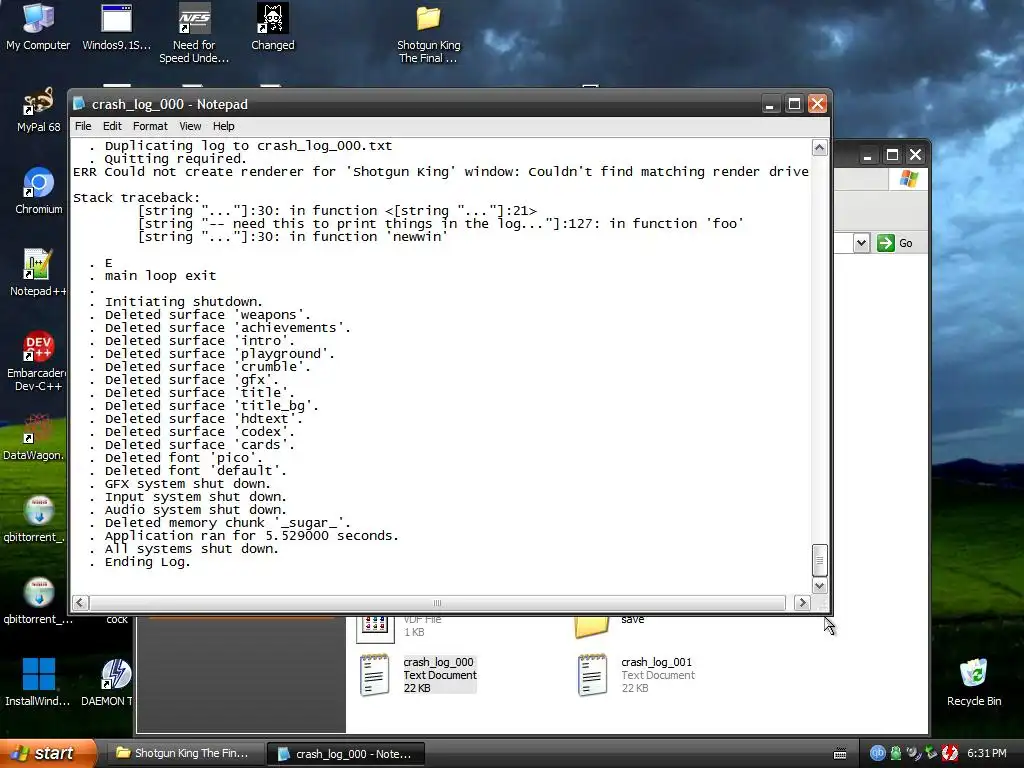Select the DAEMON Tools desktop shortcut

111,683
